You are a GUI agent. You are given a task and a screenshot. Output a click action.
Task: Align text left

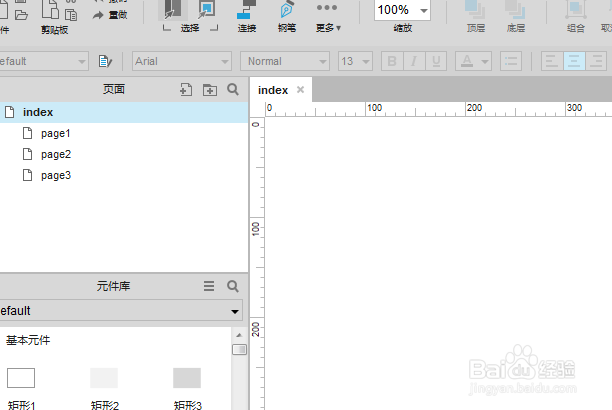coord(552,61)
